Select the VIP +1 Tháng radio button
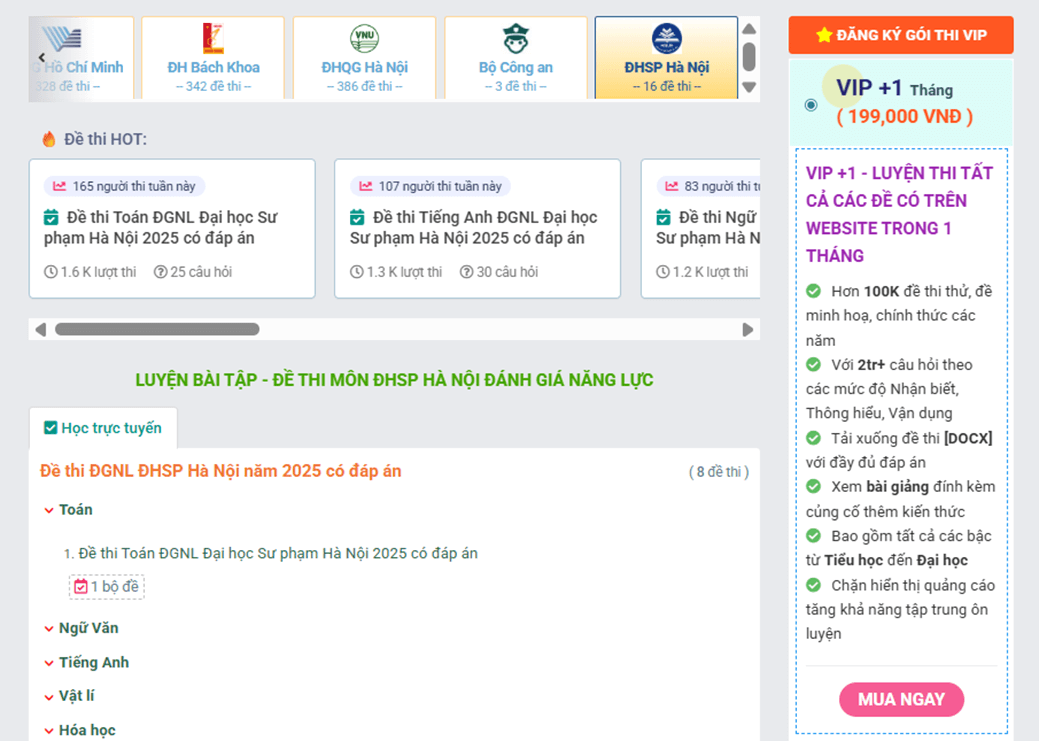 click(810, 104)
